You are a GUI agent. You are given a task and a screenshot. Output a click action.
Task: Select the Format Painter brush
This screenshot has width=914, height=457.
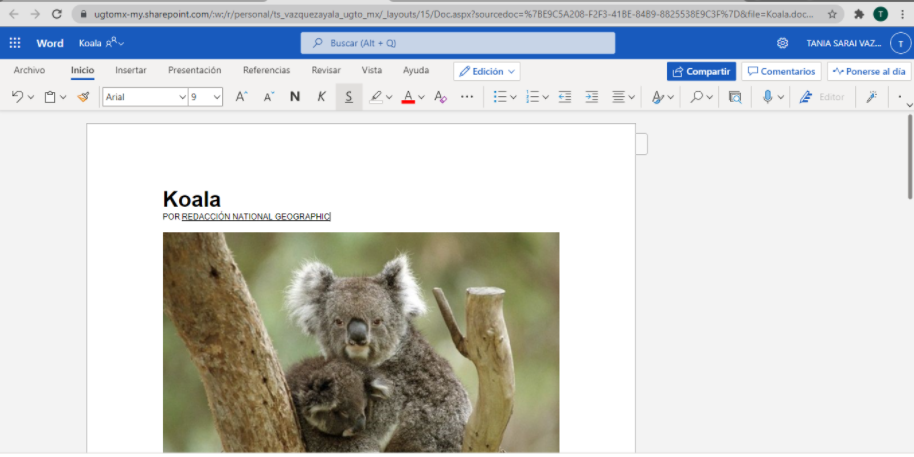coord(83,97)
